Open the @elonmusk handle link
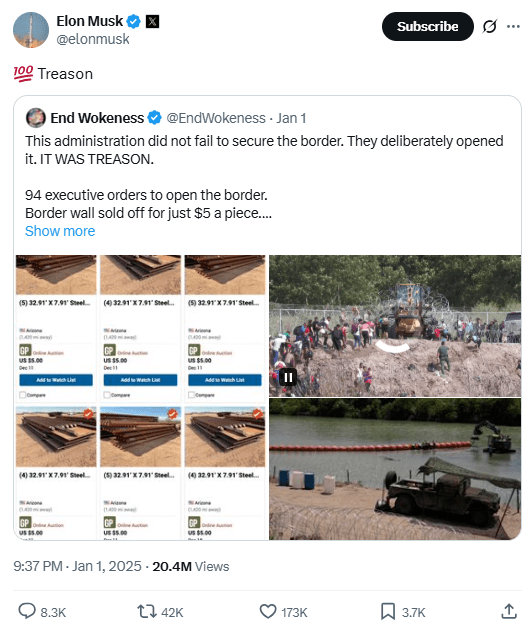The width and height of the screenshot is (529, 631). click(x=93, y=39)
